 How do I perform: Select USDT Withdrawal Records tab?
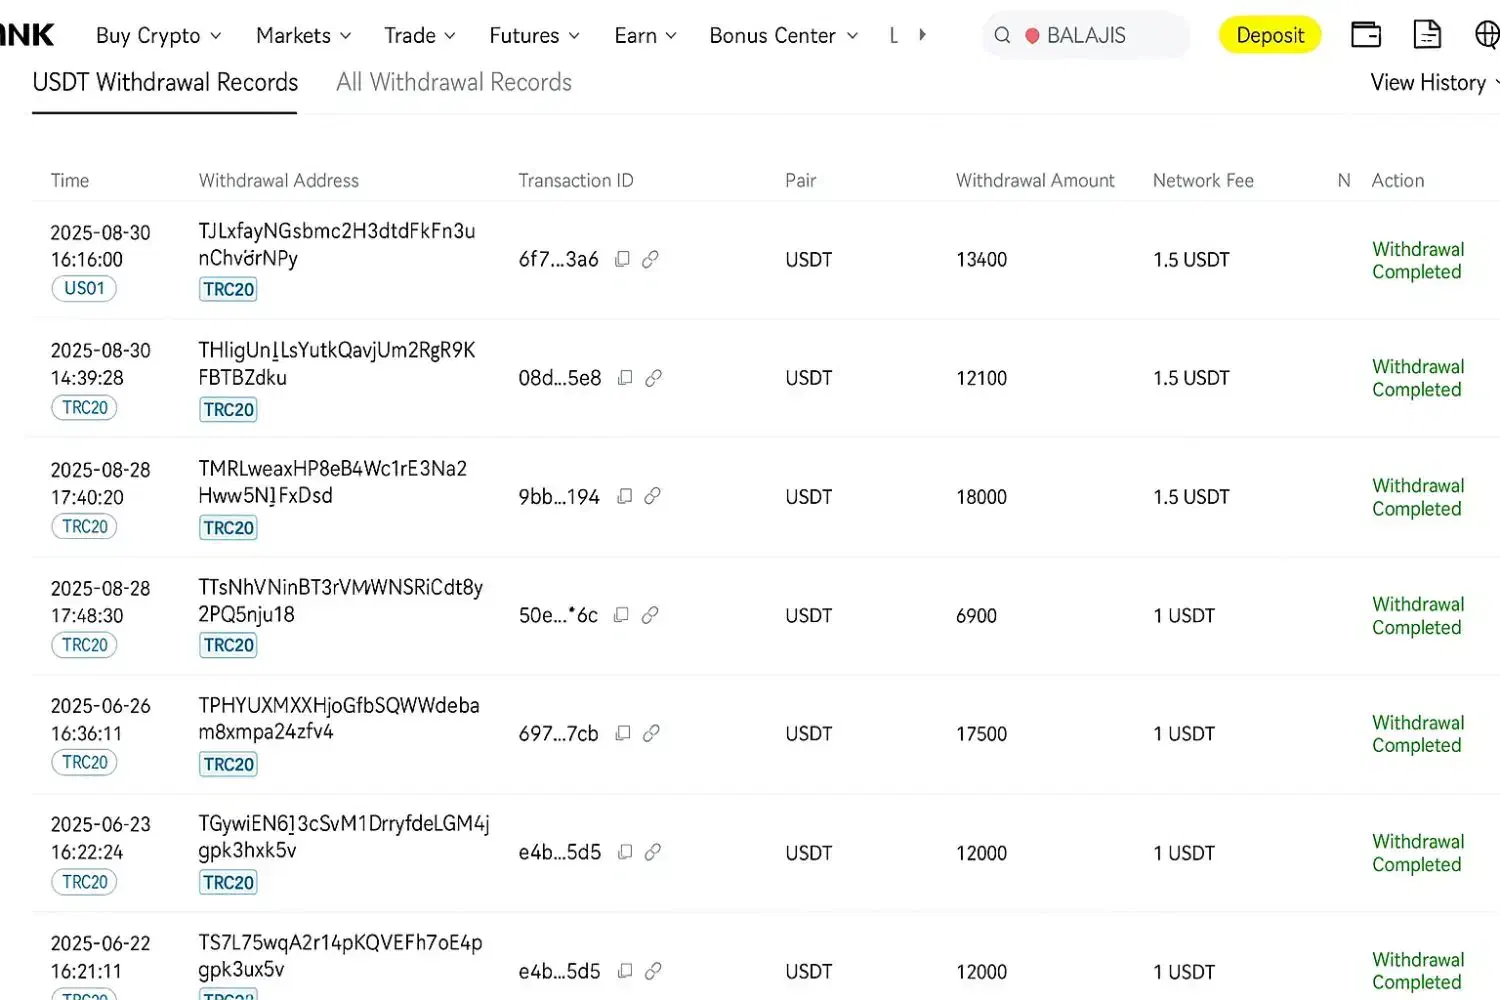point(165,83)
